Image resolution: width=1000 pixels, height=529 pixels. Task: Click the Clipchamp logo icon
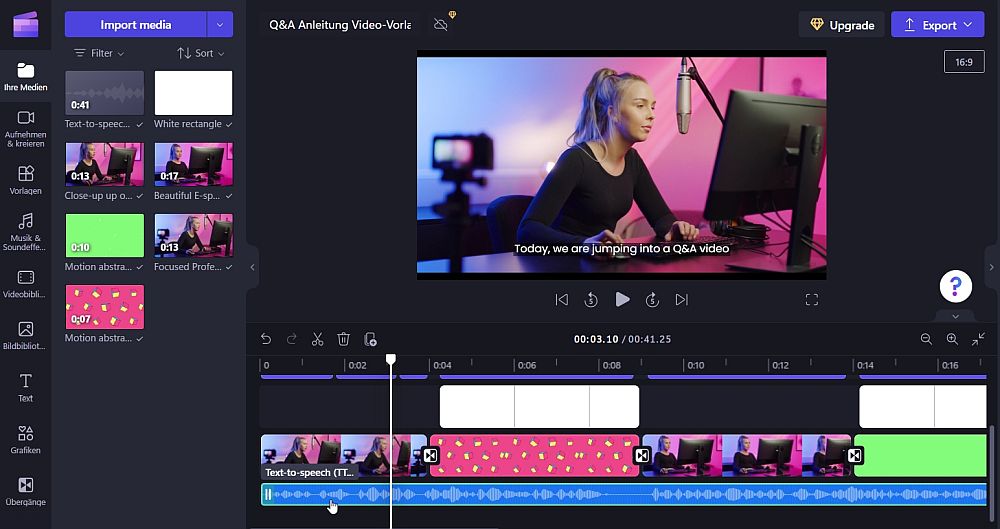(26, 24)
